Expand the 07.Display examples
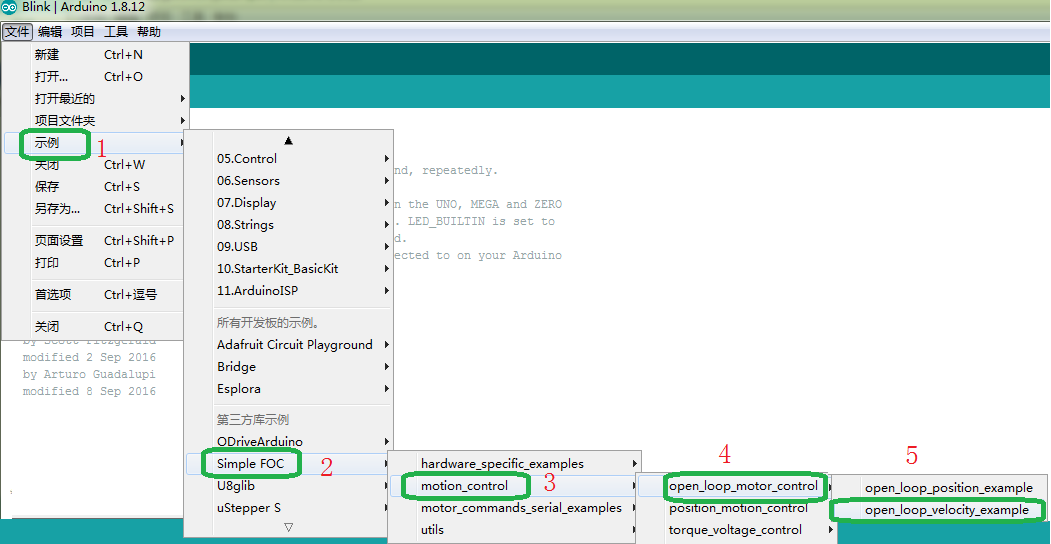Viewport: 1051px width, 544px height. (289, 203)
